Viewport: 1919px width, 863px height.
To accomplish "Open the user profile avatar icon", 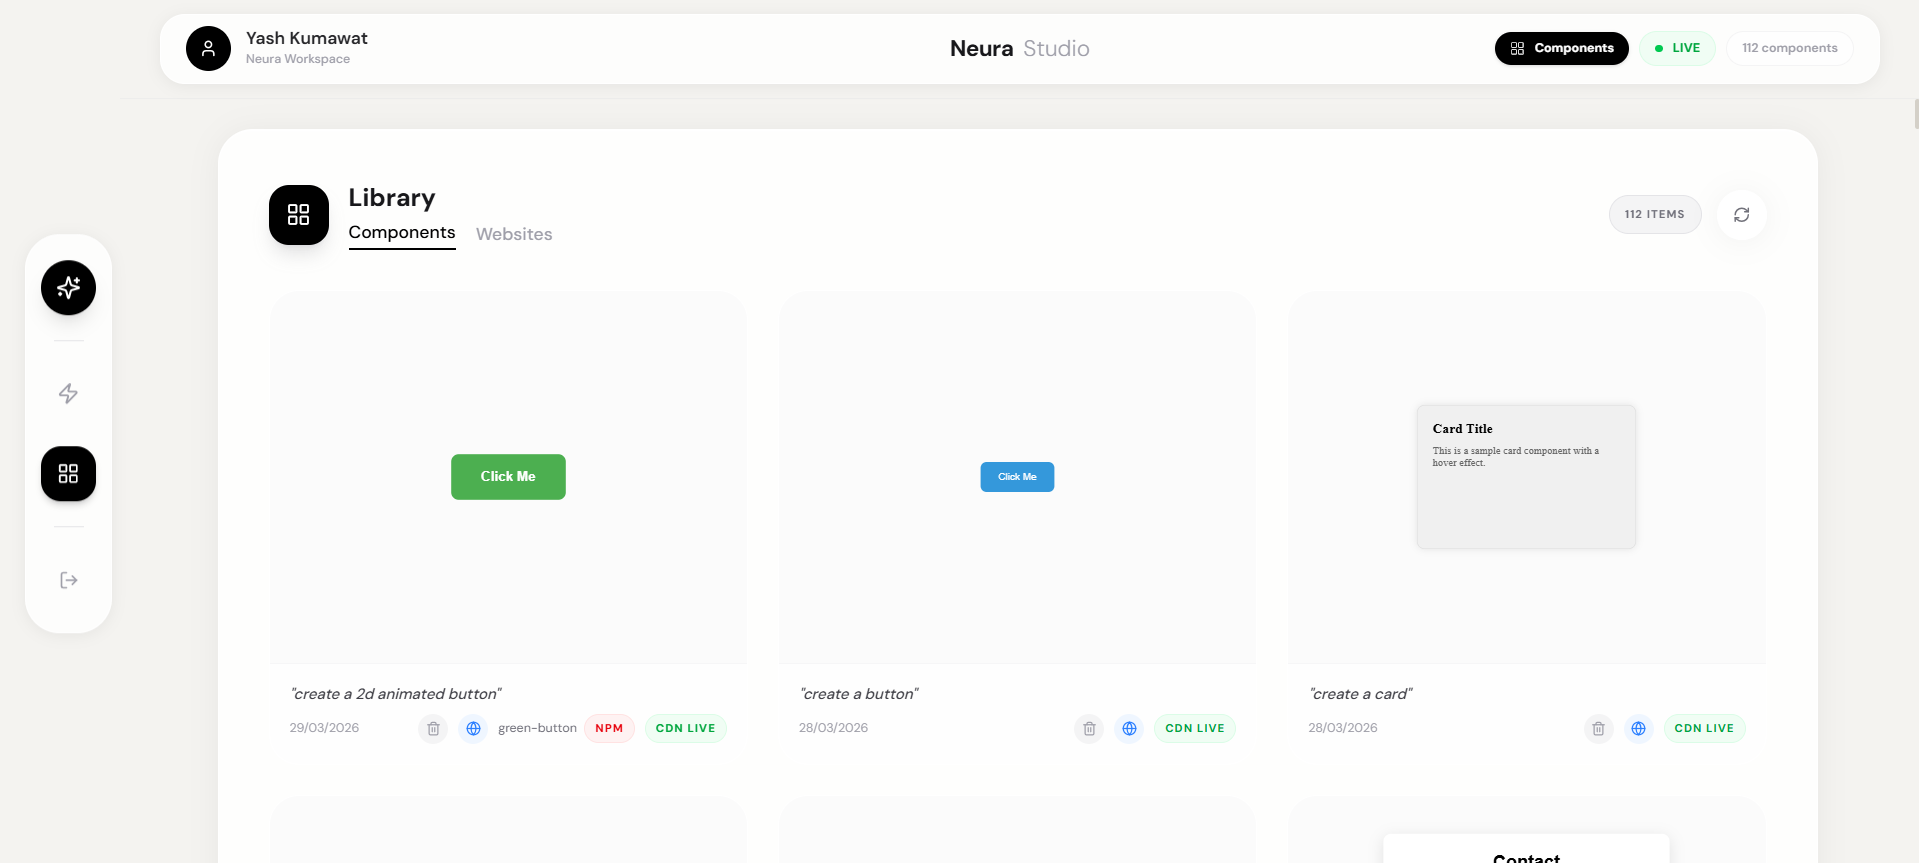I will (208, 48).
